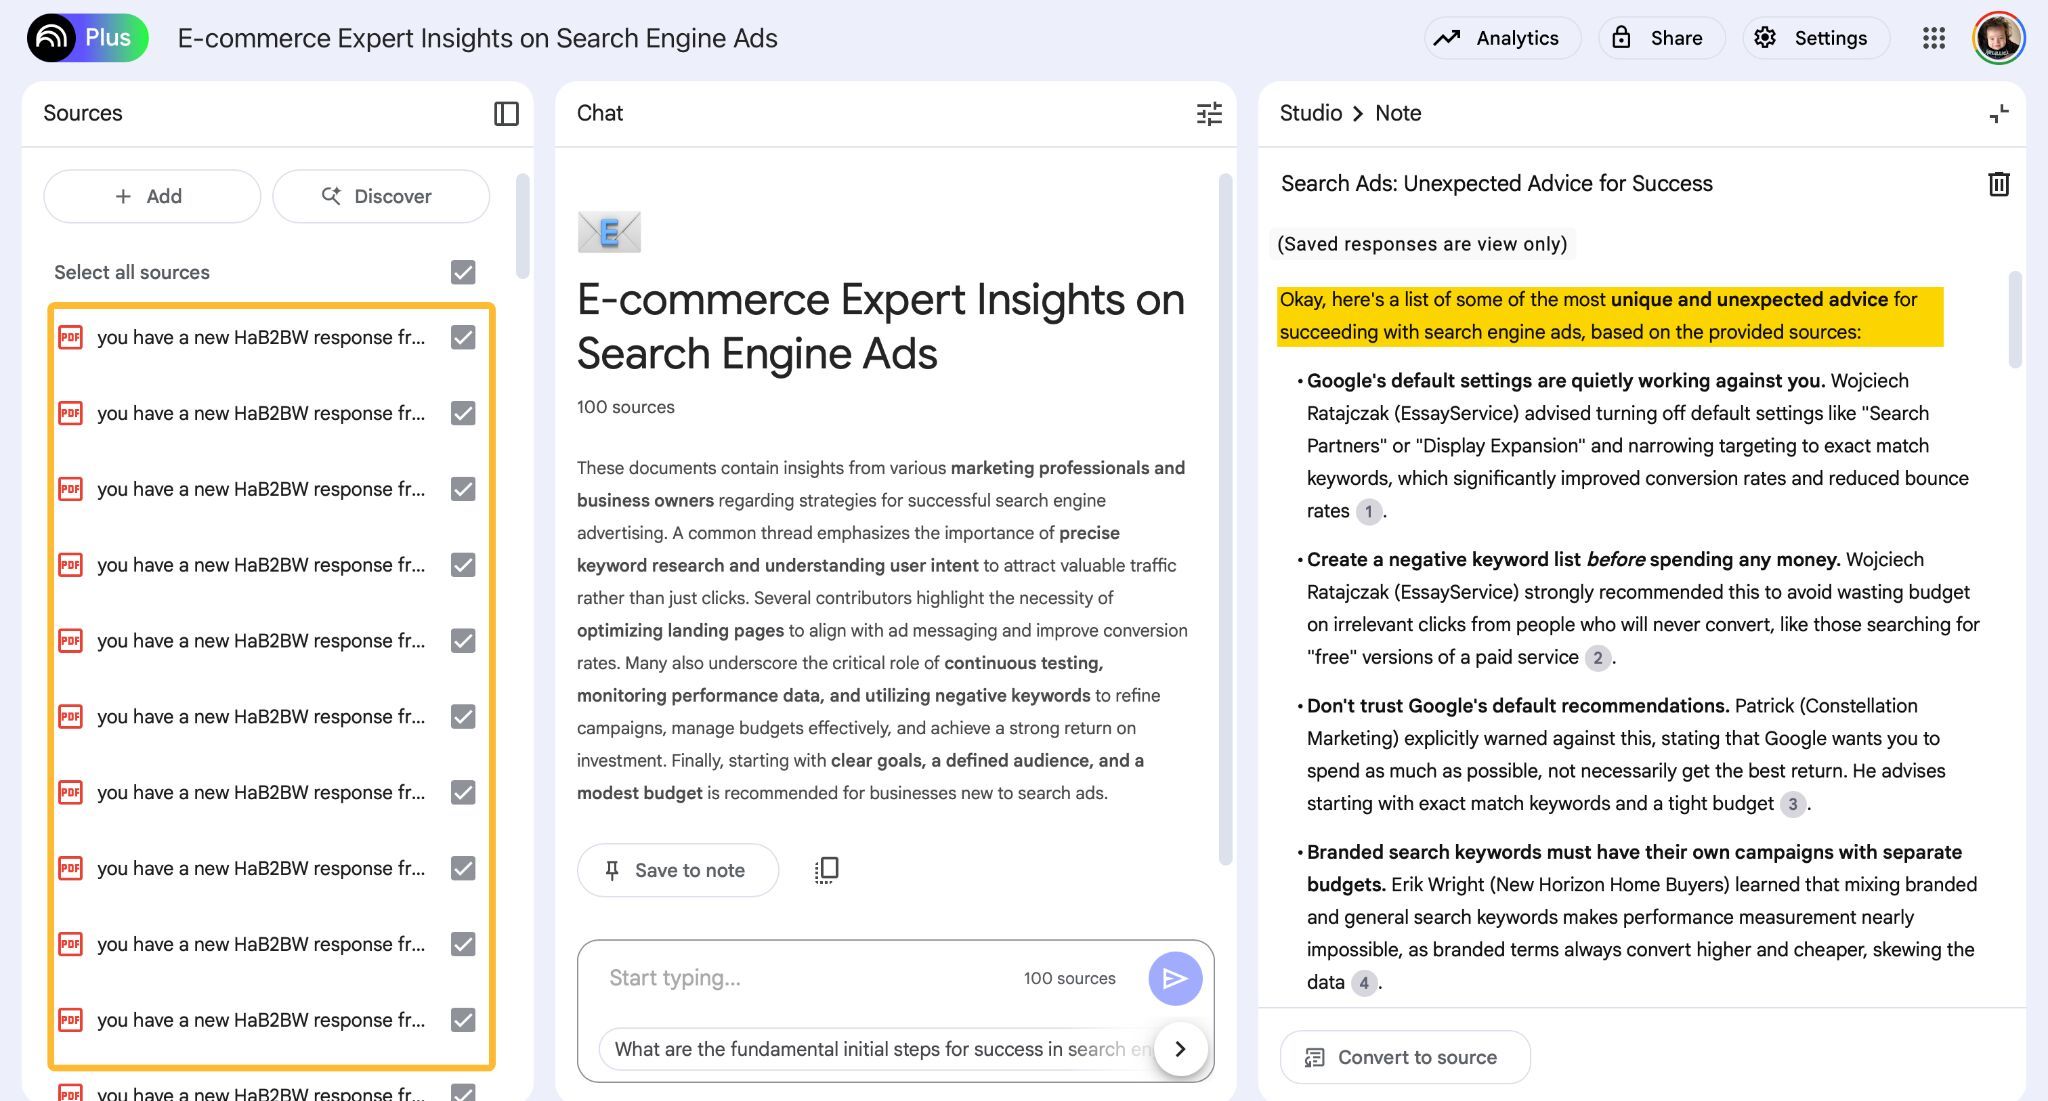2048x1101 pixels.
Task: Send the chat message
Action: [x=1175, y=978]
